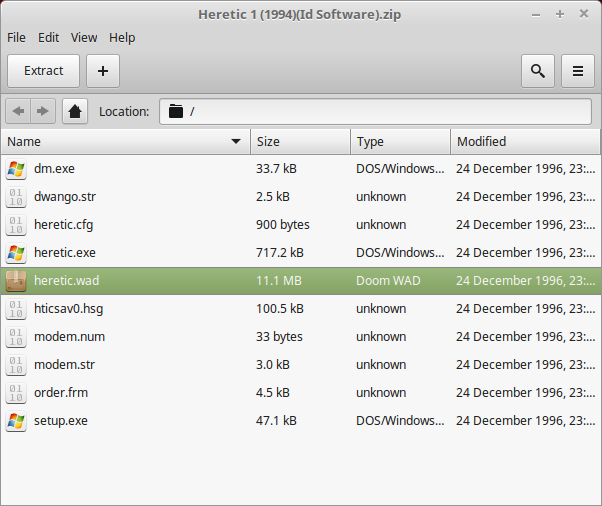Screen dimensions: 602x506
Task: Click the 11.1 MB size cell
Action: point(279,281)
